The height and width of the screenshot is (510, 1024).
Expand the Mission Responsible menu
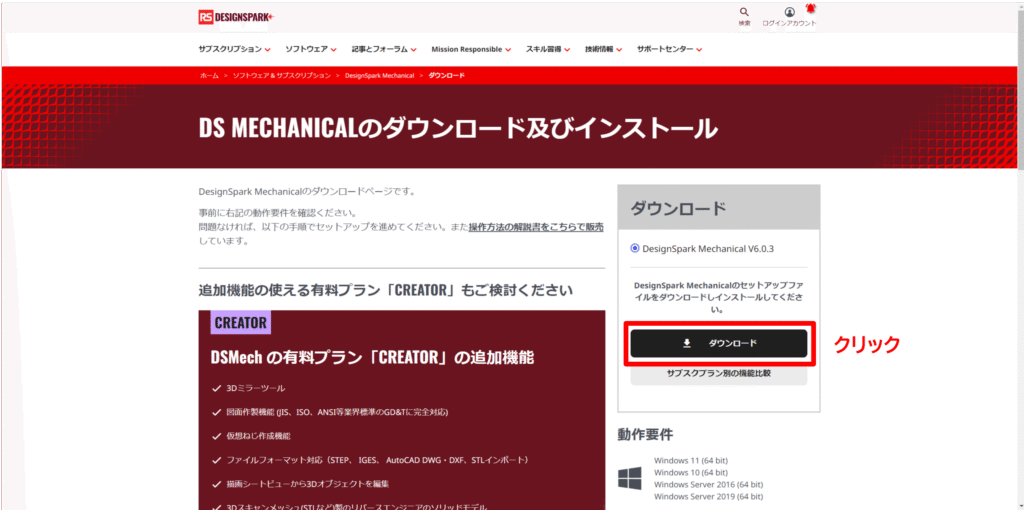click(471, 49)
